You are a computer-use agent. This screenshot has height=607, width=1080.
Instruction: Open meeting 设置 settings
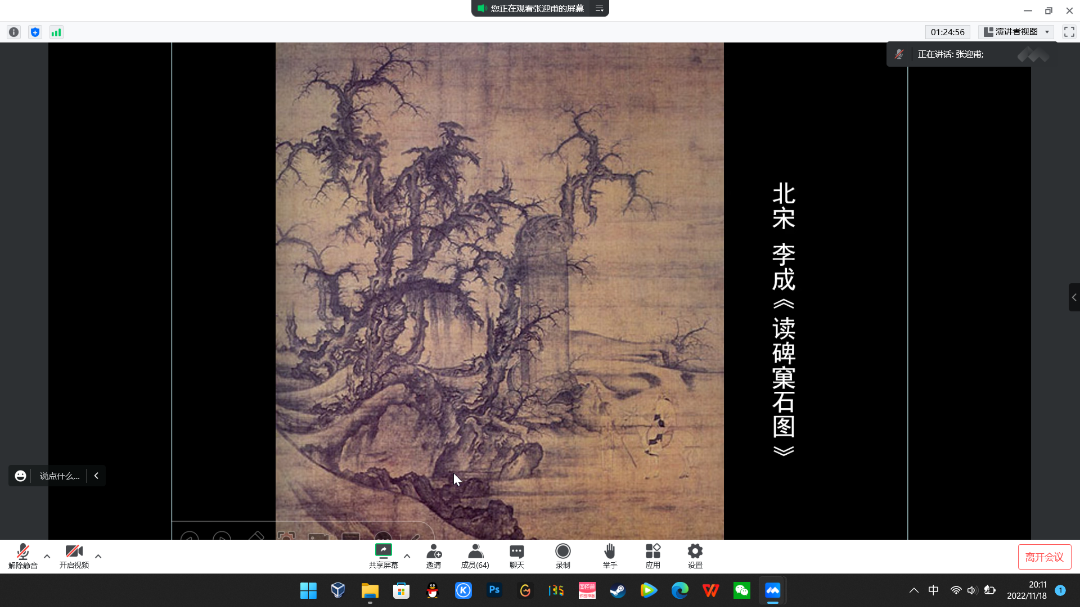pyautogui.click(x=695, y=556)
